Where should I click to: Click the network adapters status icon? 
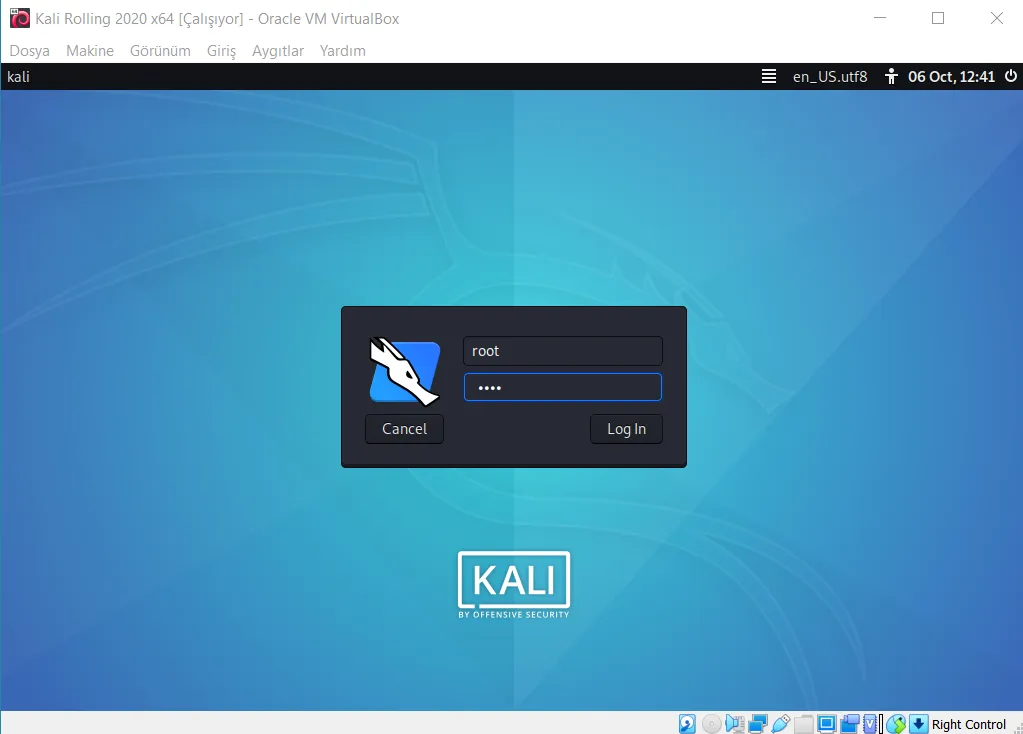[758, 724]
